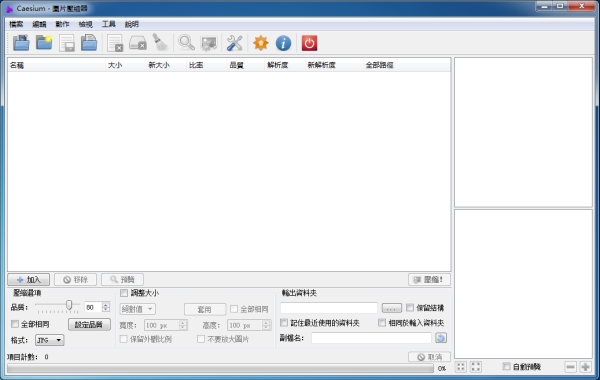Open the 說明 menu

132,24
